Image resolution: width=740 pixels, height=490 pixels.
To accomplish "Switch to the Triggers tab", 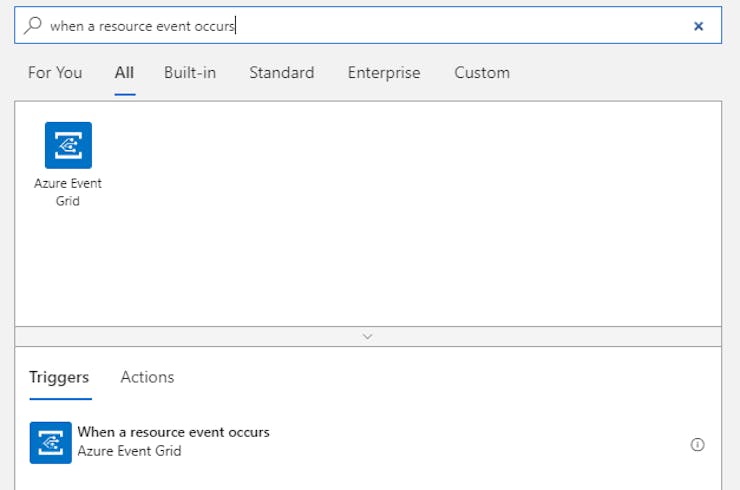I will click(59, 377).
